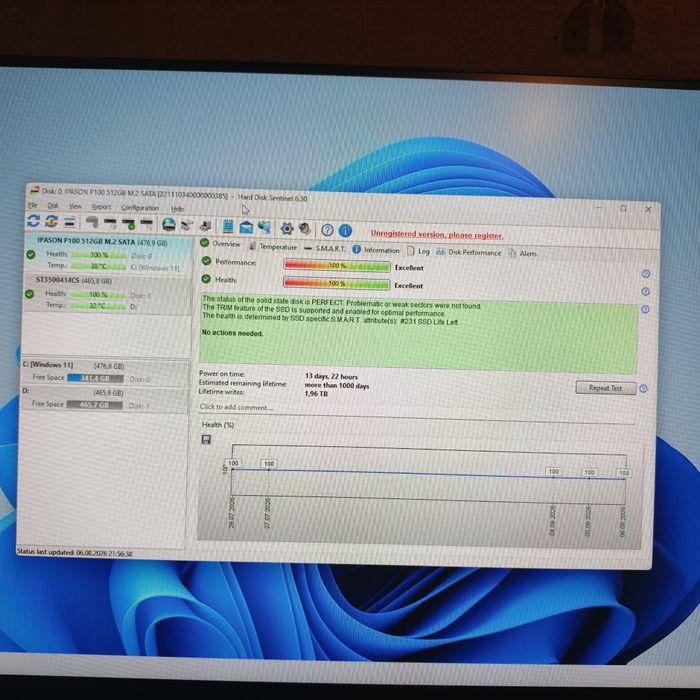Switch to the Disk Performance tab
The image size is (700, 700).
[x=468, y=252]
